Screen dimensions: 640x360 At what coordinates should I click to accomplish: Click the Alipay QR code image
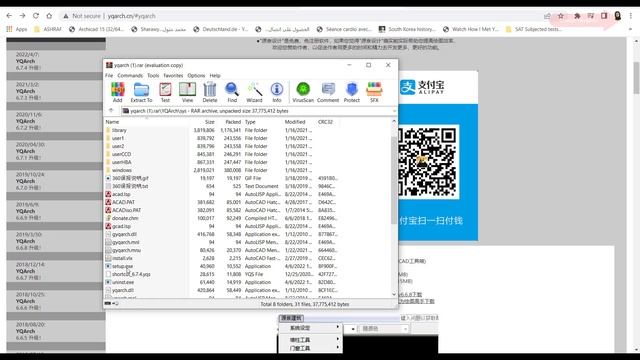427,162
